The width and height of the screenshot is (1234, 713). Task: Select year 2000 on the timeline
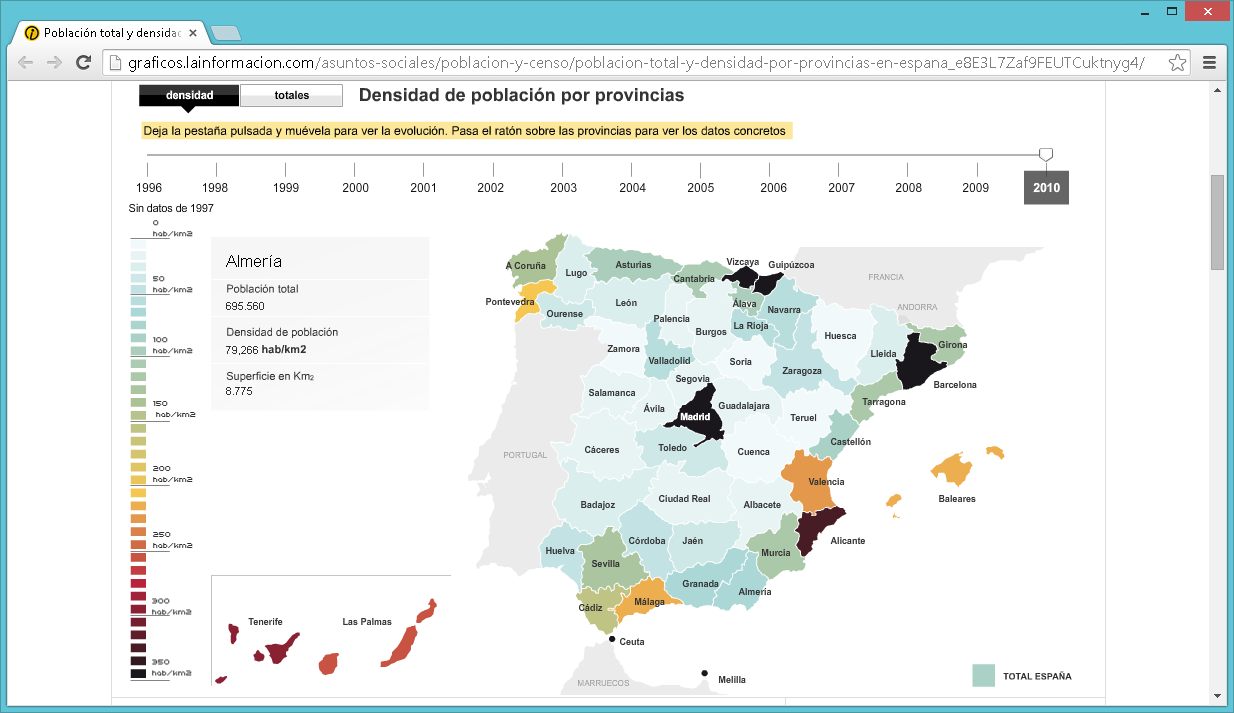355,187
